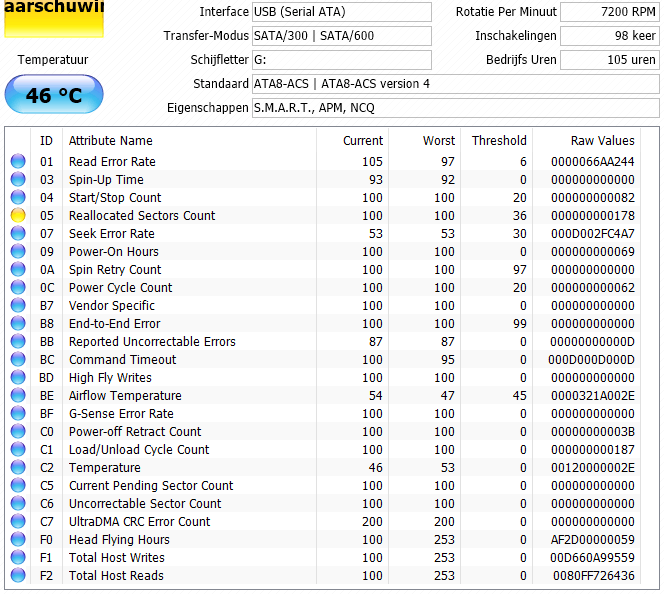Select the Seek Error Rate attribute name

[x=112, y=233]
